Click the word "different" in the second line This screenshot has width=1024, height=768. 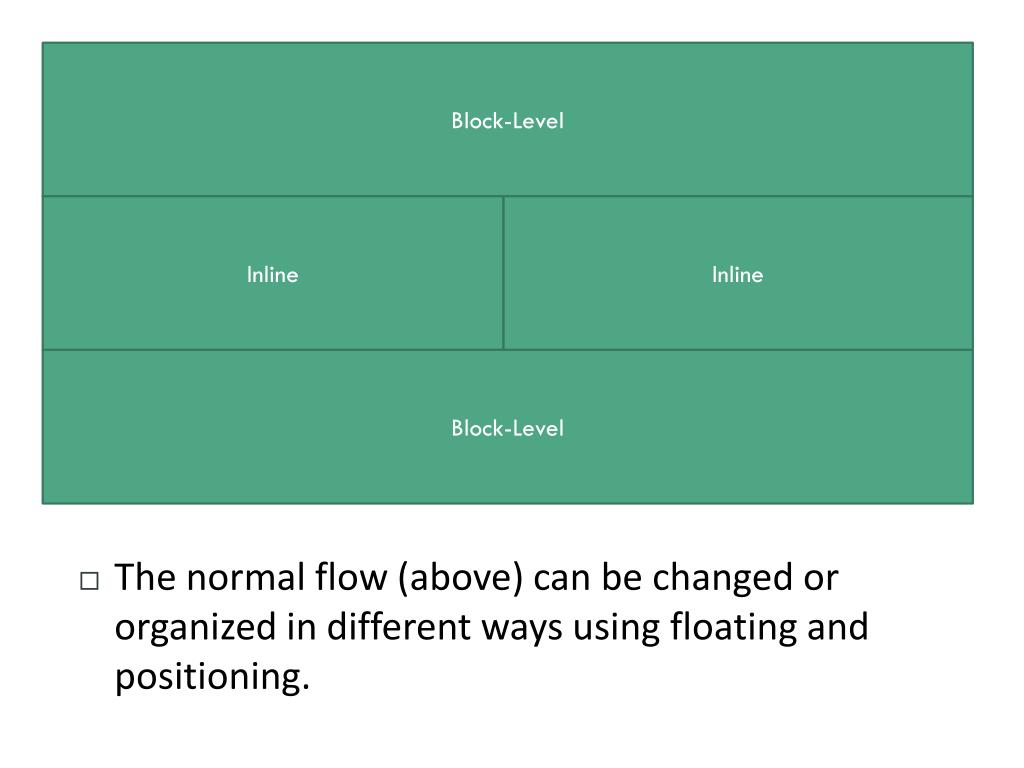pos(398,626)
